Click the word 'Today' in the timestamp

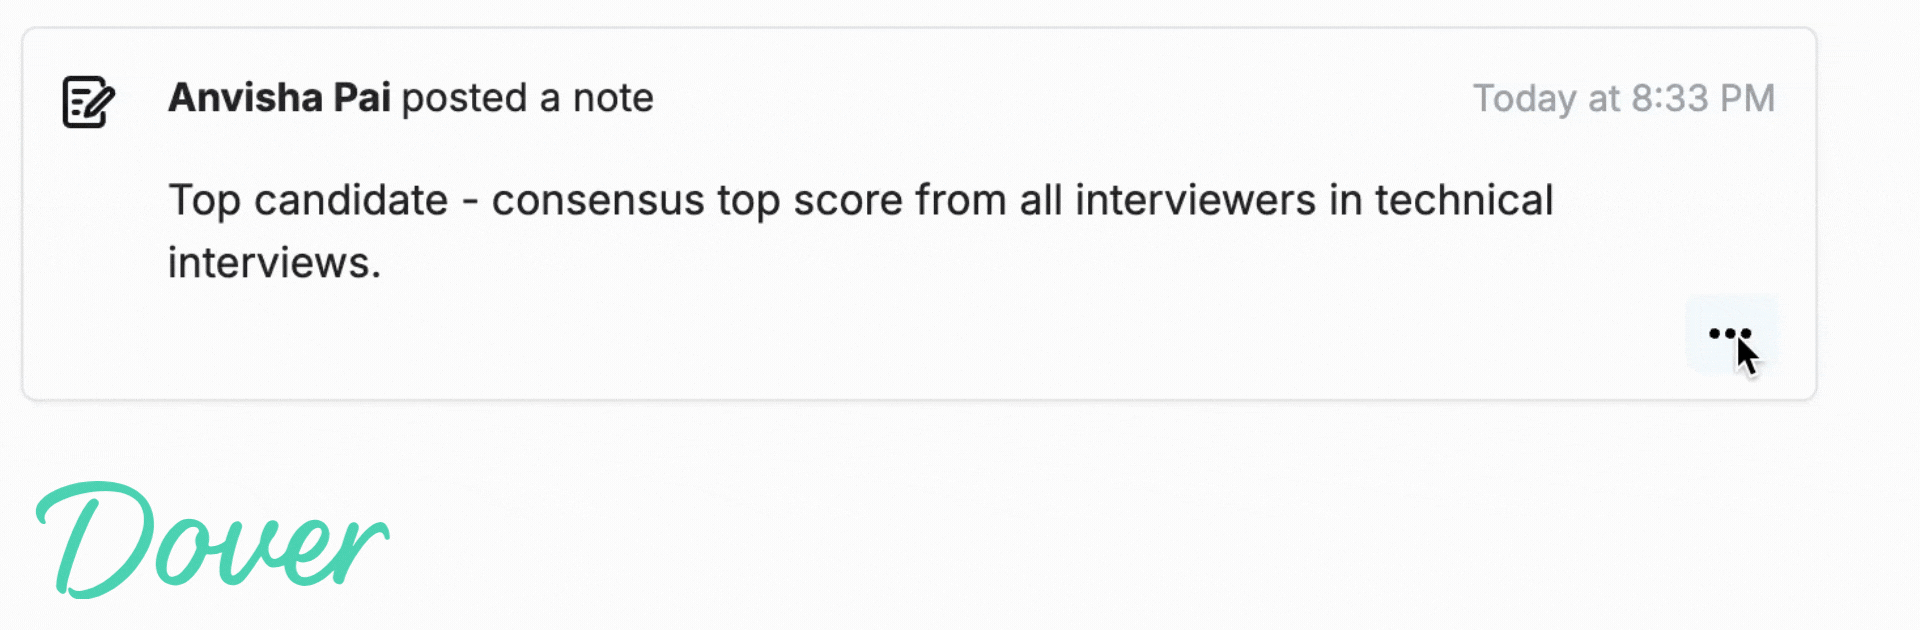point(1524,98)
